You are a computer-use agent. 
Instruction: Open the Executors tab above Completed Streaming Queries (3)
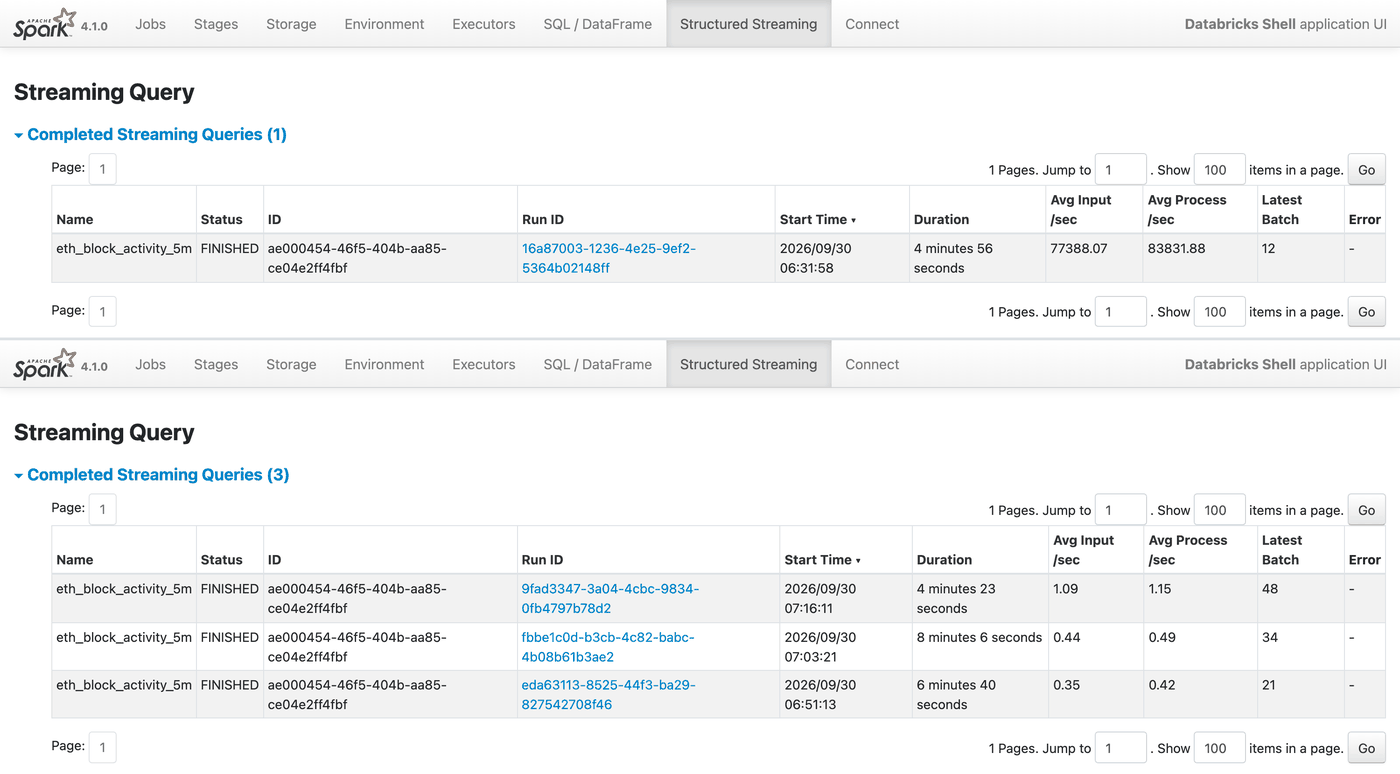tap(484, 364)
